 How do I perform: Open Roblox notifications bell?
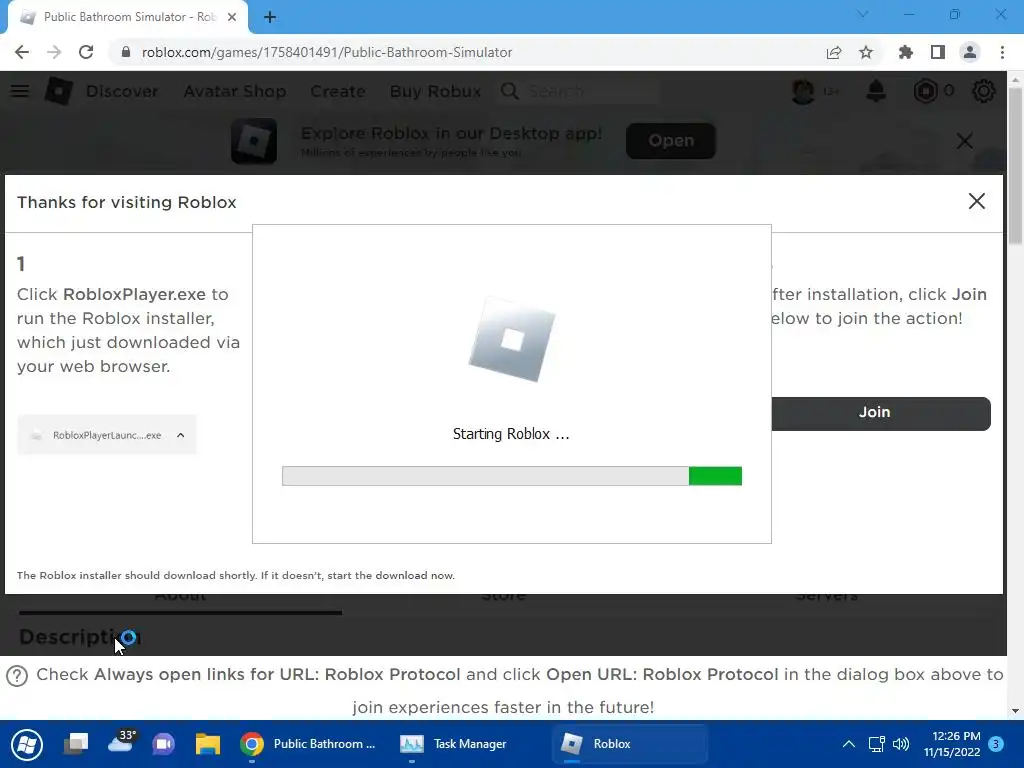(x=876, y=91)
